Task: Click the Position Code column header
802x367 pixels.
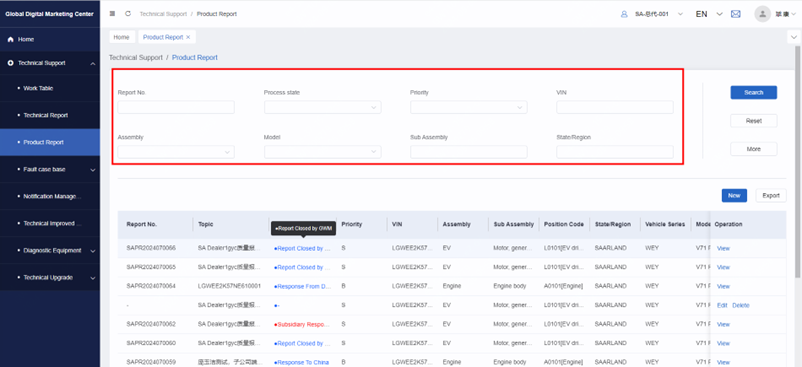Action: coord(564,224)
